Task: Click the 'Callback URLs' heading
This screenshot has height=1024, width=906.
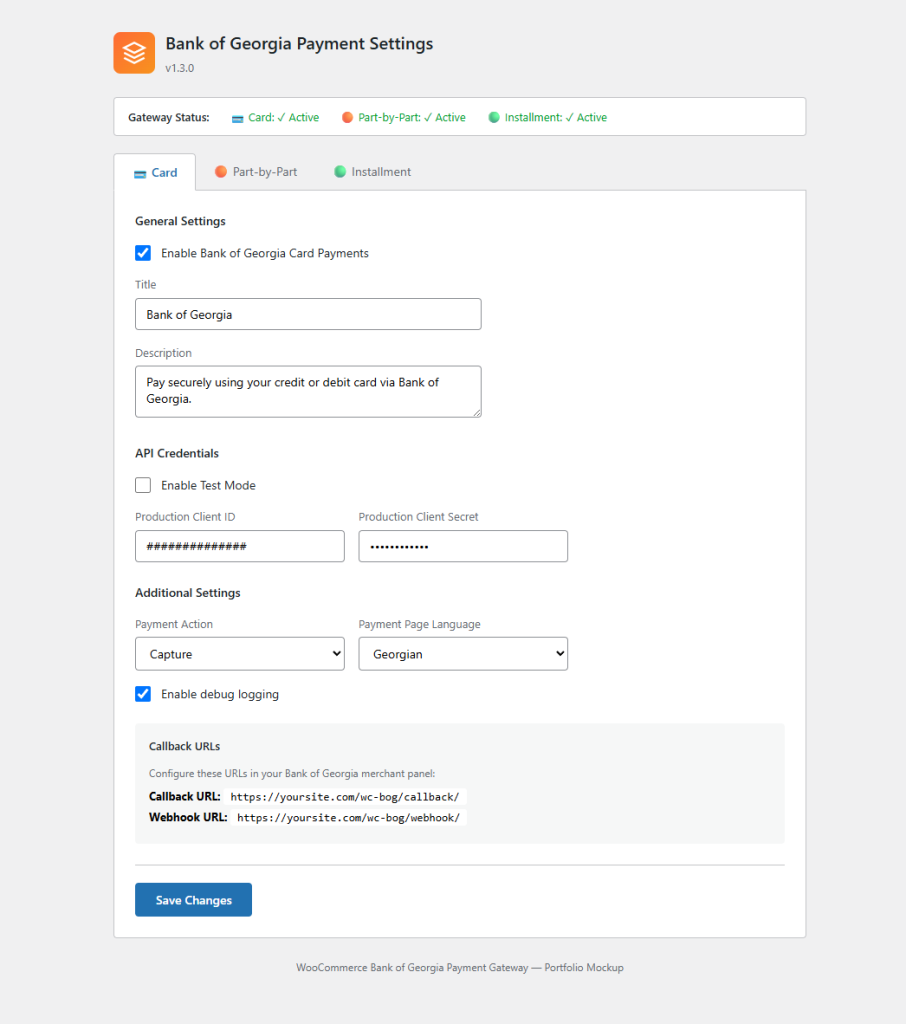Action: [184, 746]
